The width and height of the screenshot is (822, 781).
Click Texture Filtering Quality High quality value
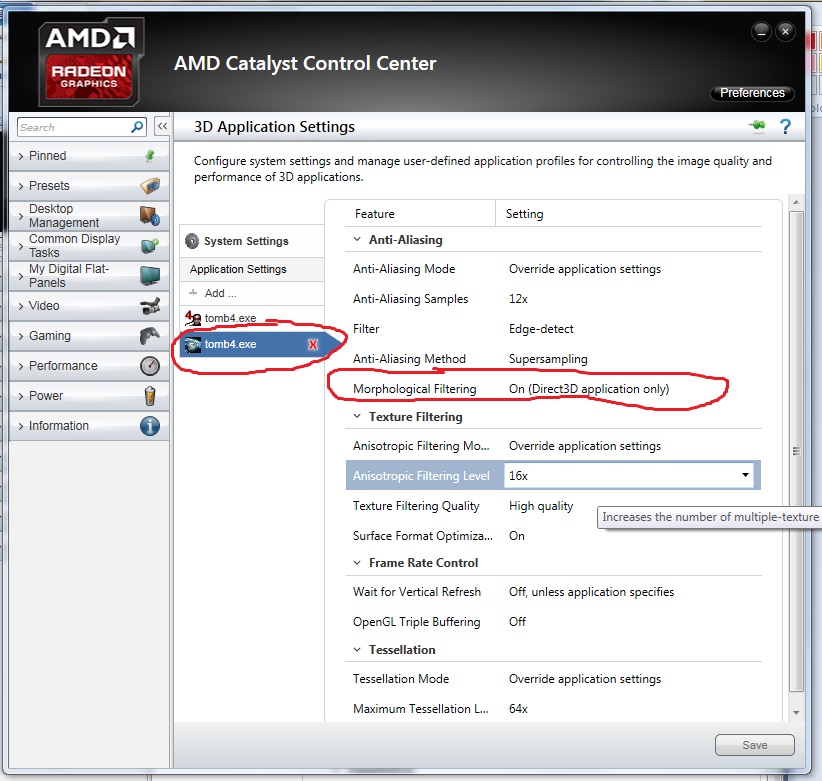[x=541, y=506]
